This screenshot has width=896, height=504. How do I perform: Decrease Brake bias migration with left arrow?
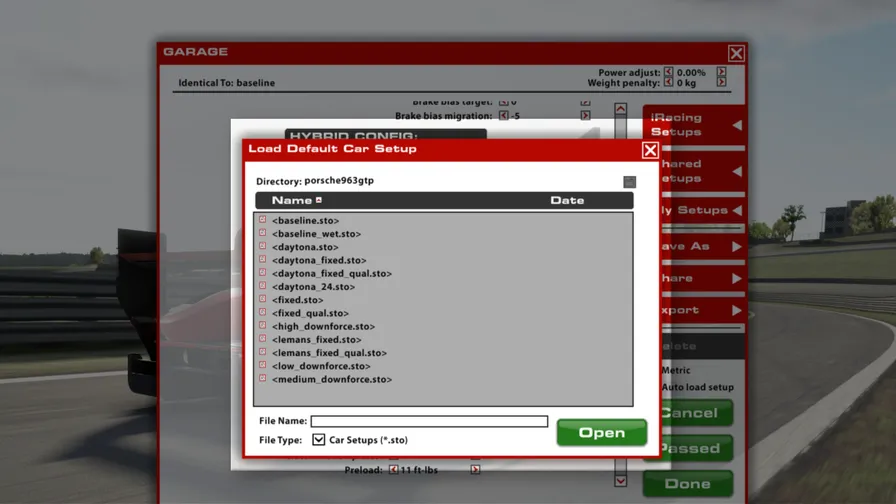click(x=503, y=115)
